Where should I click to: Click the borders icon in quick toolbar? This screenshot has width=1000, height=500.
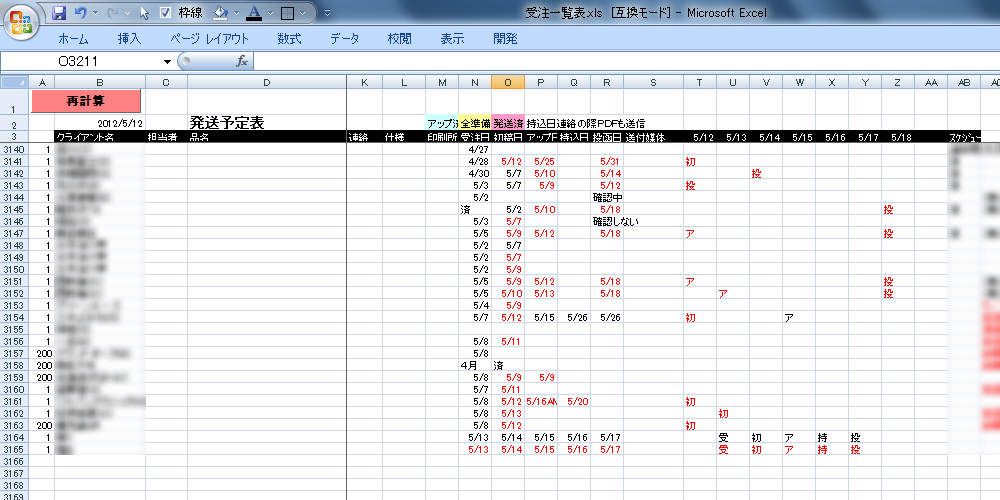tap(287, 14)
